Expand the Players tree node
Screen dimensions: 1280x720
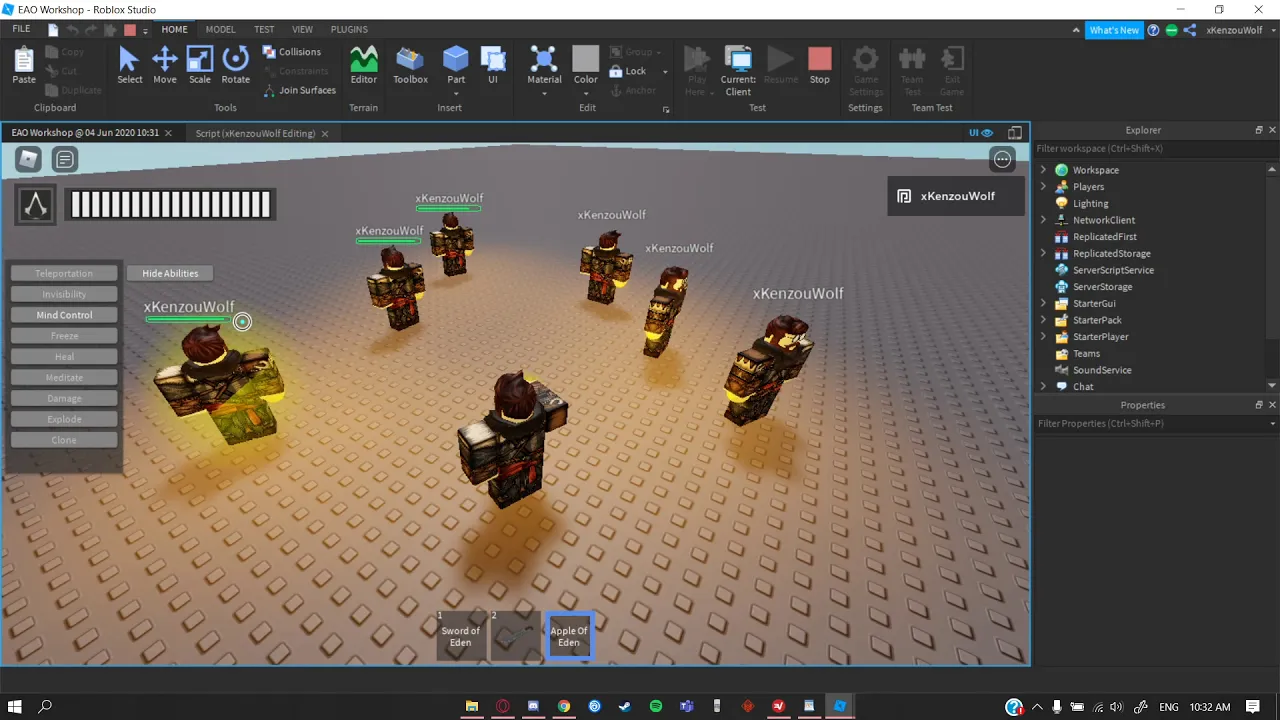[1043, 187]
